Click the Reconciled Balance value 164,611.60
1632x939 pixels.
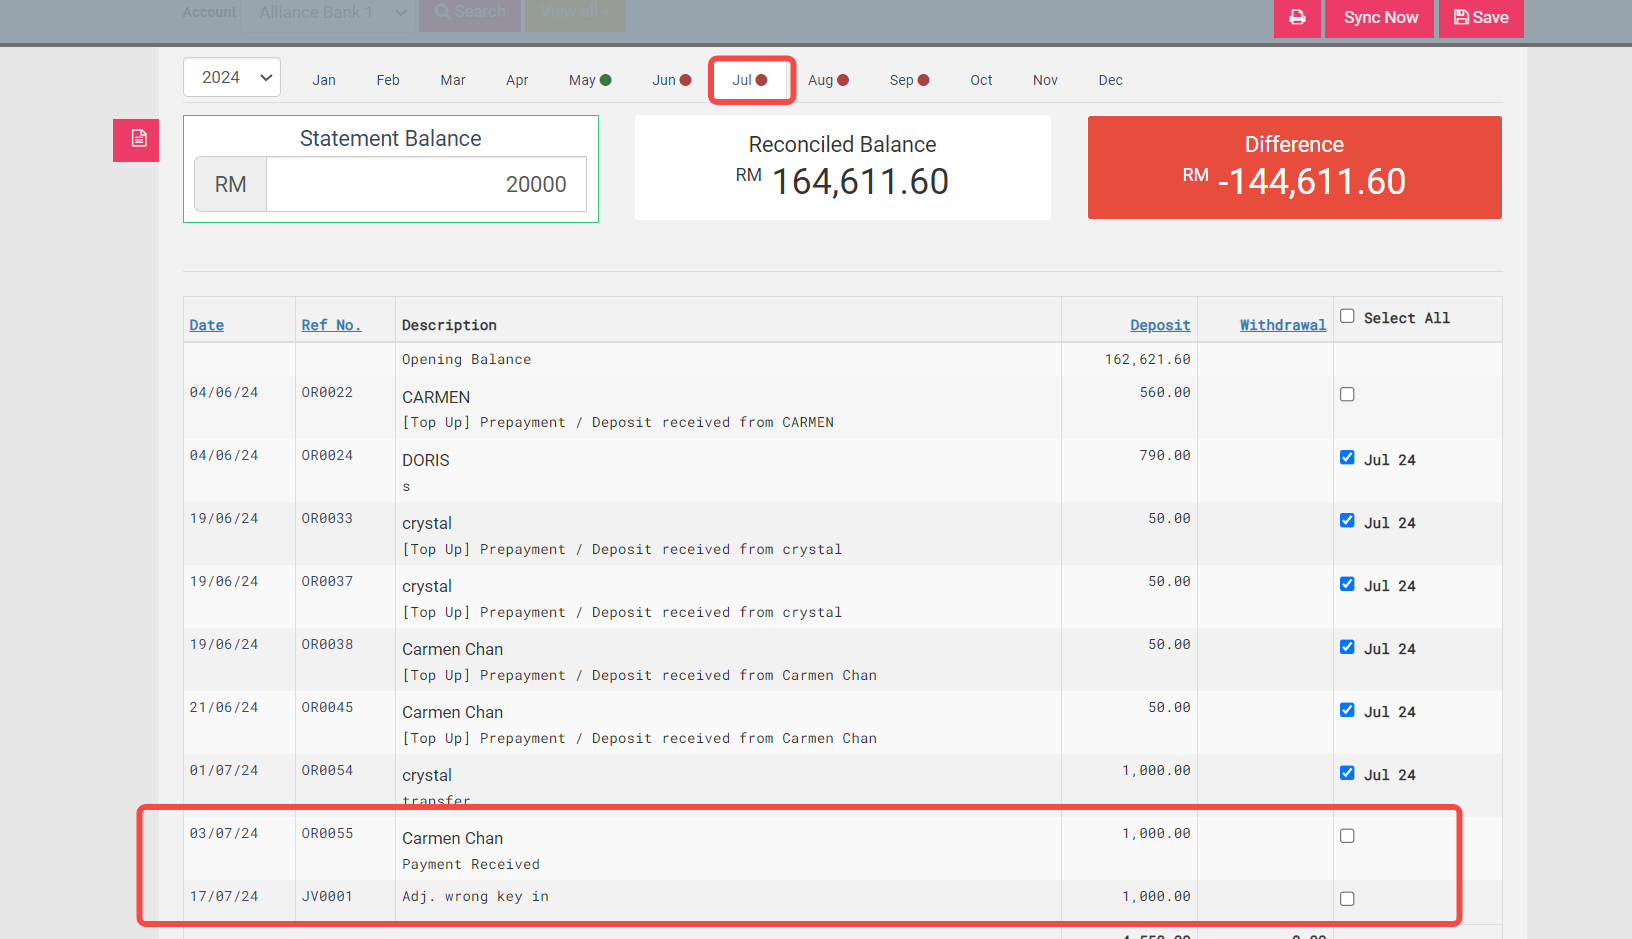(x=860, y=182)
